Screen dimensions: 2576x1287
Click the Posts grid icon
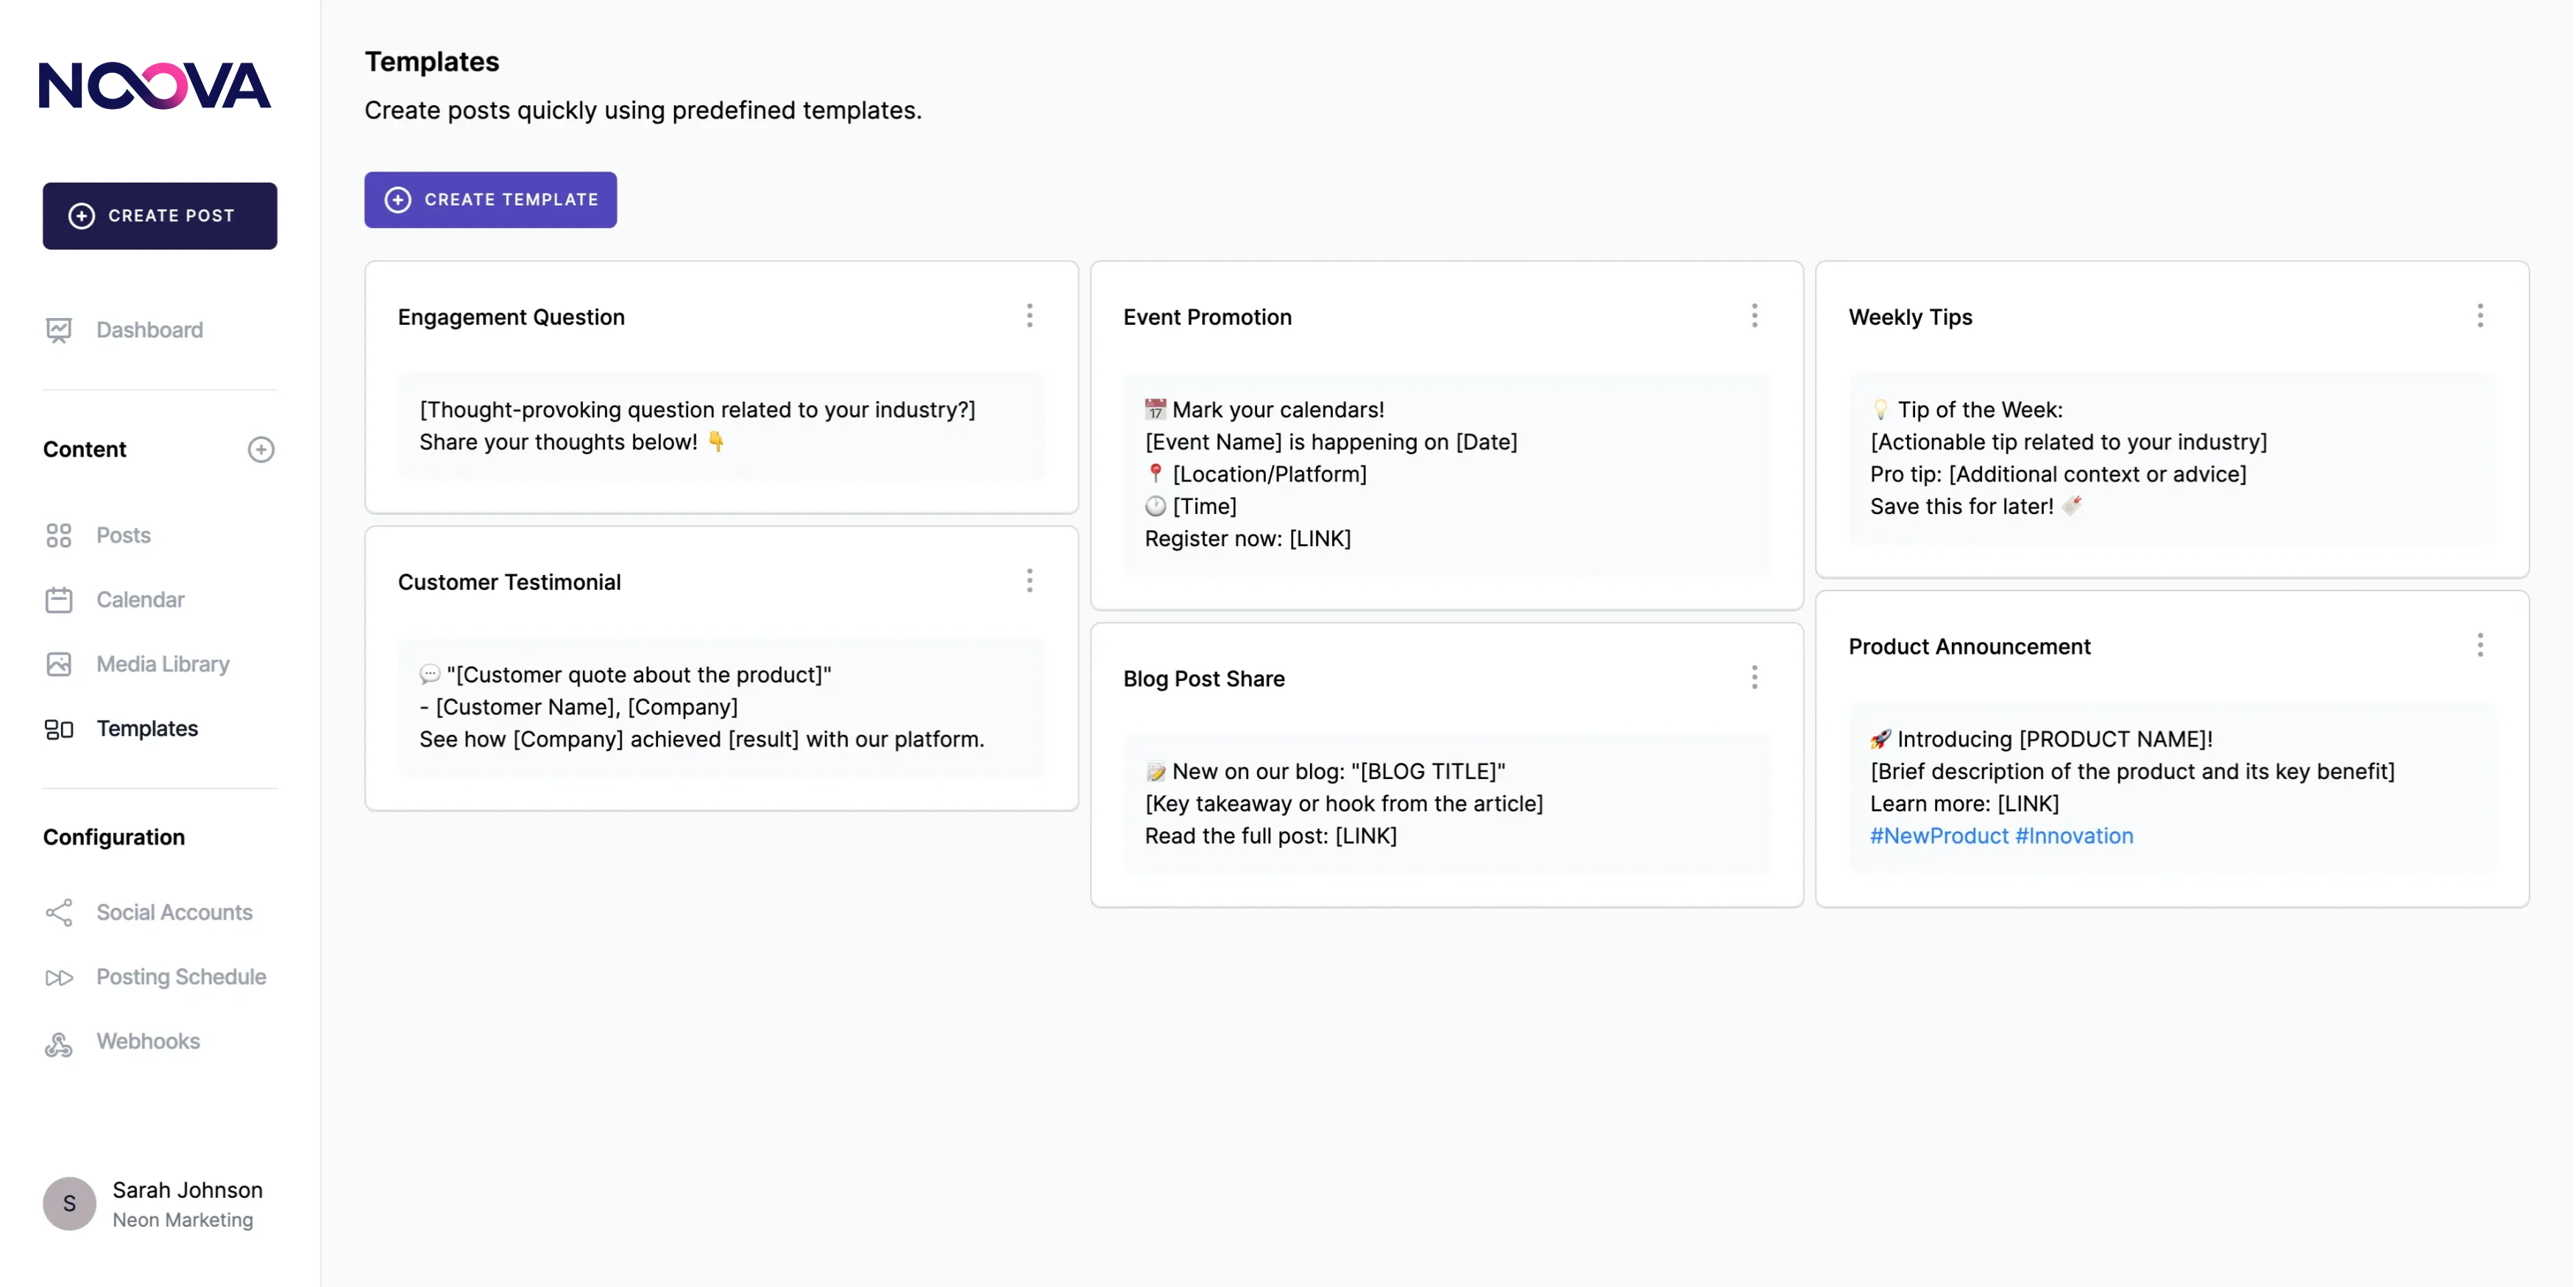59,535
